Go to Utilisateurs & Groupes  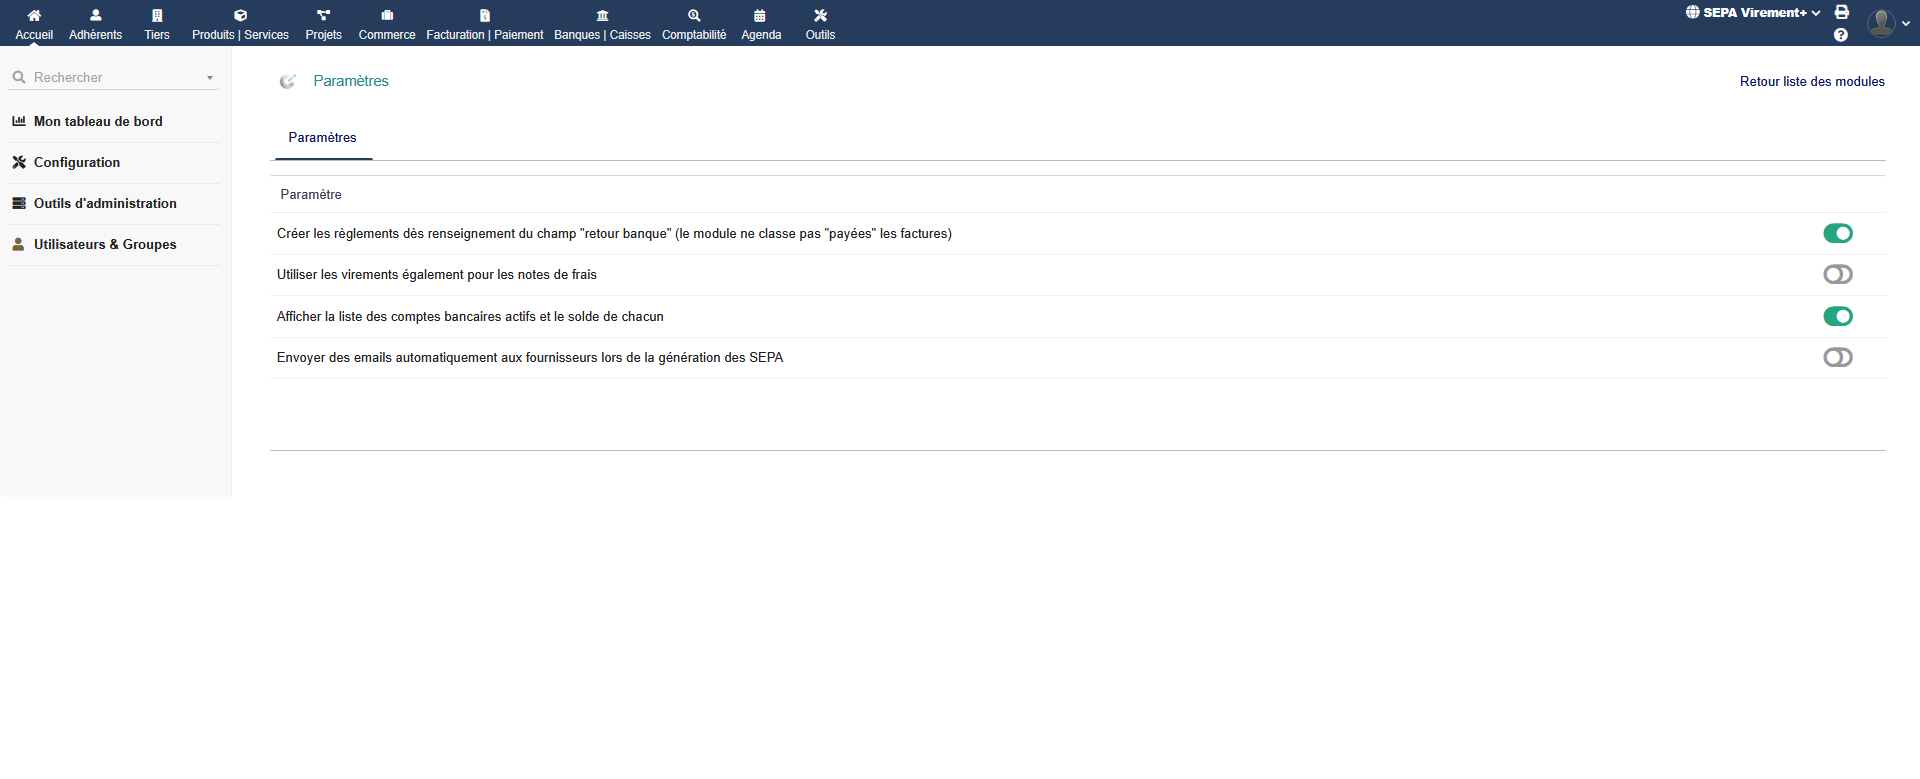[105, 244]
